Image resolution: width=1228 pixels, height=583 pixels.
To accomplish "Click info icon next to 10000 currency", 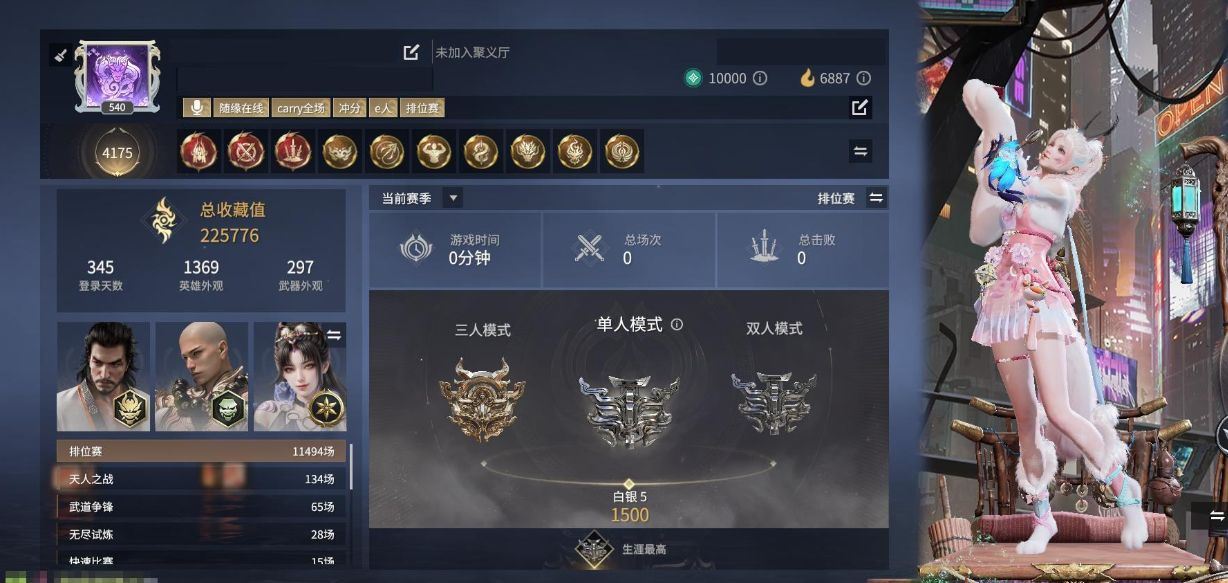I will coord(760,78).
